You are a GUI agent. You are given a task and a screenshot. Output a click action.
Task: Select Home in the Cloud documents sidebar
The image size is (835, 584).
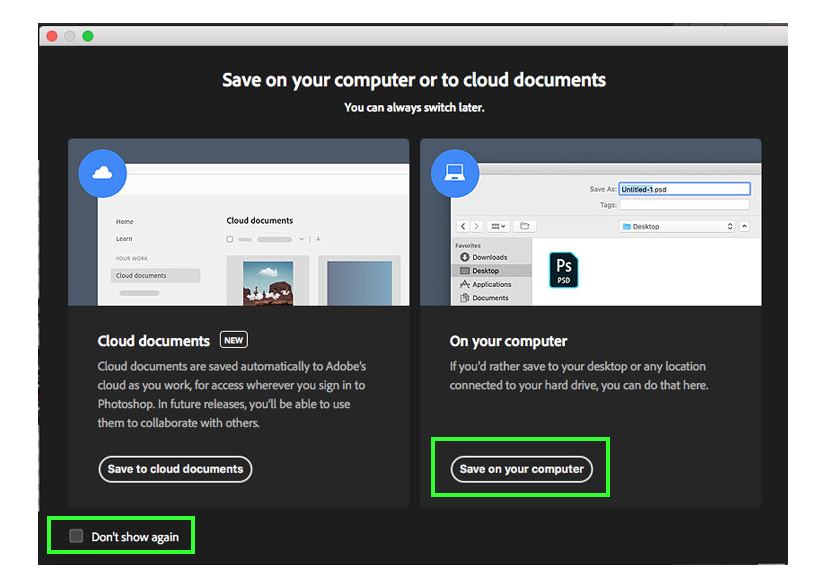coord(126,222)
